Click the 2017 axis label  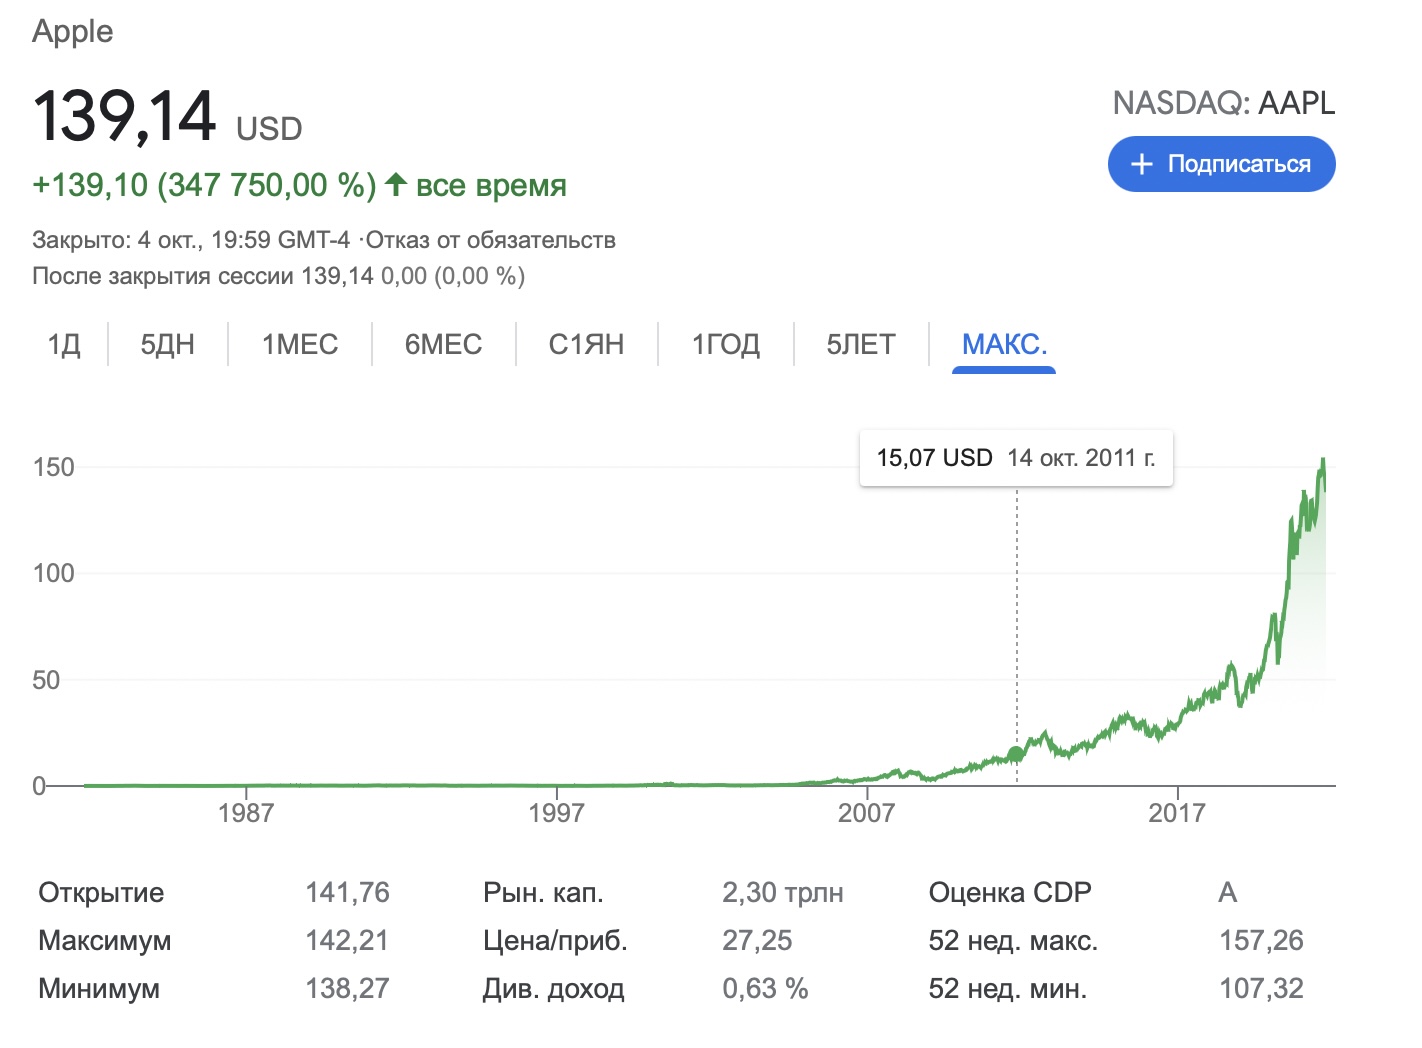1177,812
